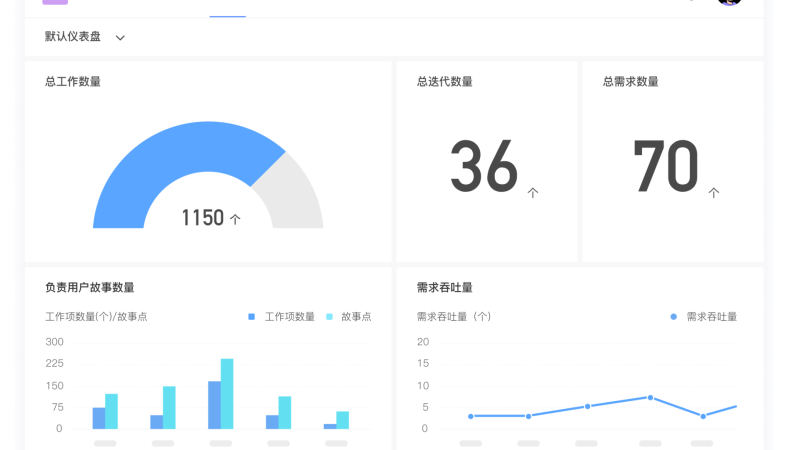Viewport: 800px width, 450px height.
Task: Click the number 36 in 总迭代数量
Action: click(x=484, y=166)
